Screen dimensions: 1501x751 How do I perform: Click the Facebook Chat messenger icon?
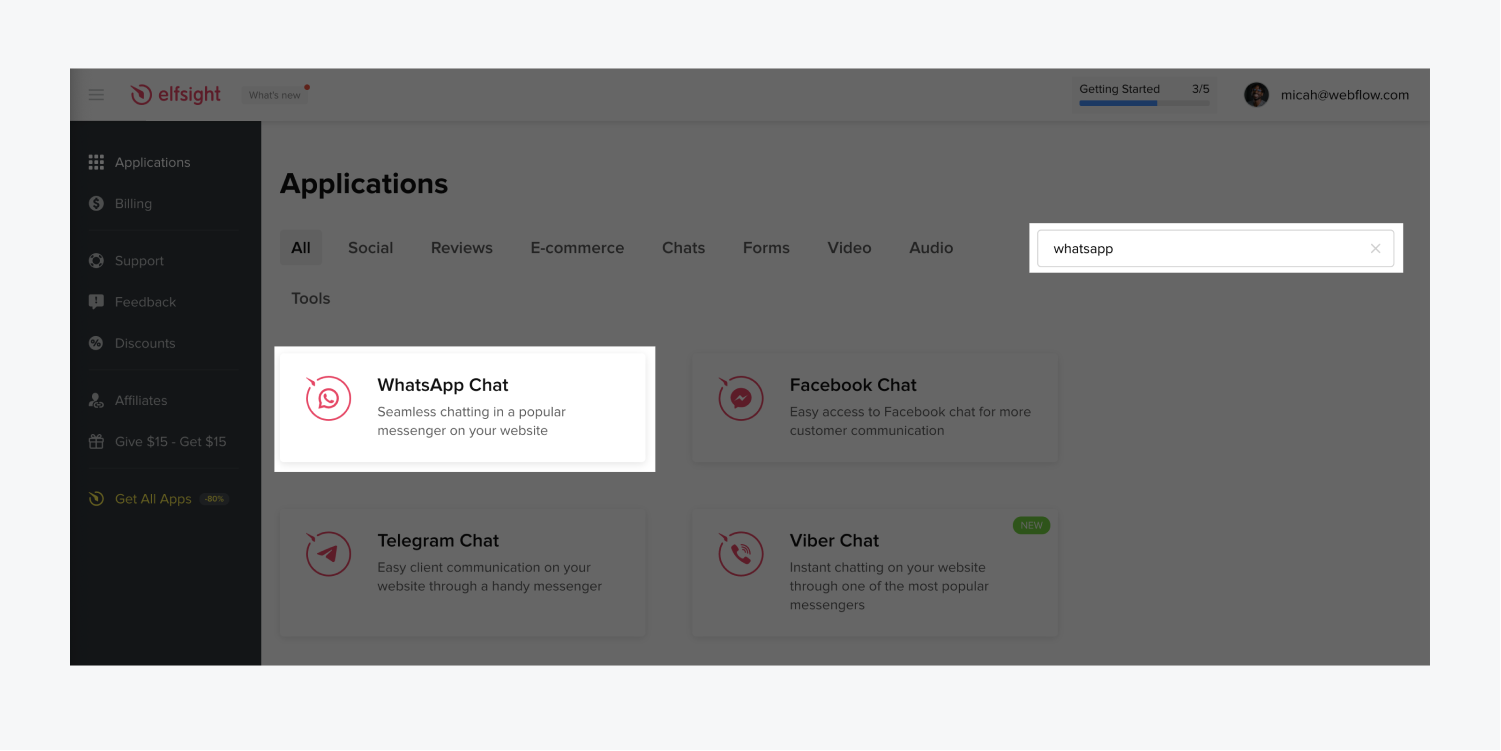741,398
